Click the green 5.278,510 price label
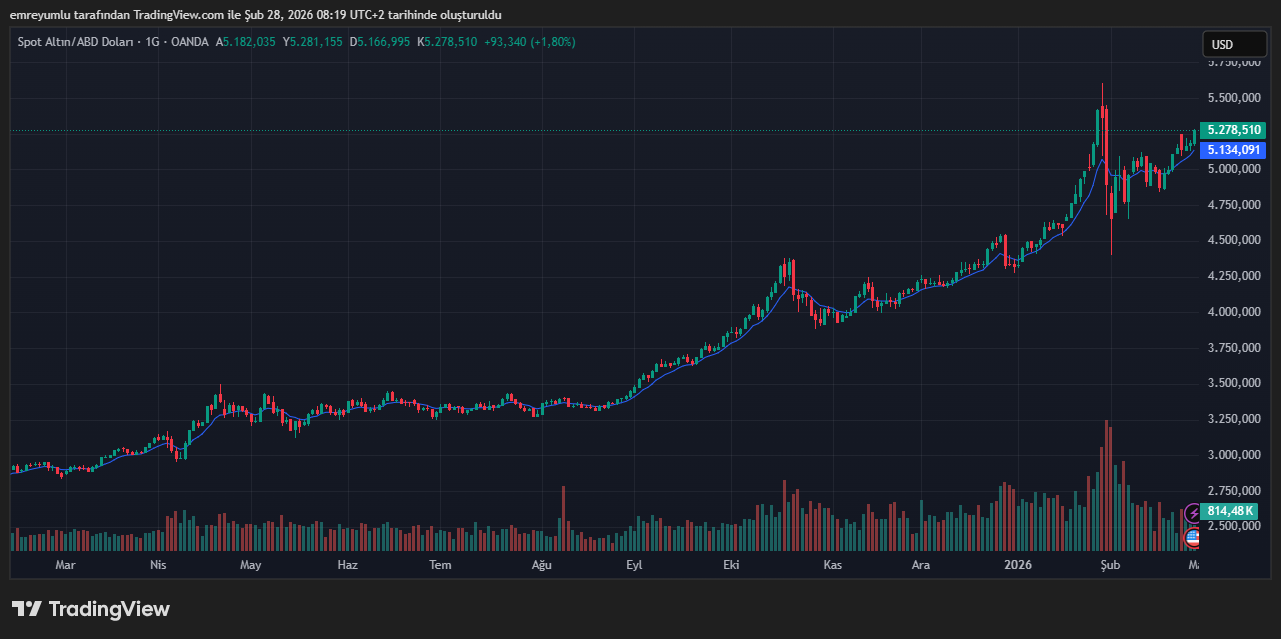The image size is (1281, 639). [x=1233, y=131]
